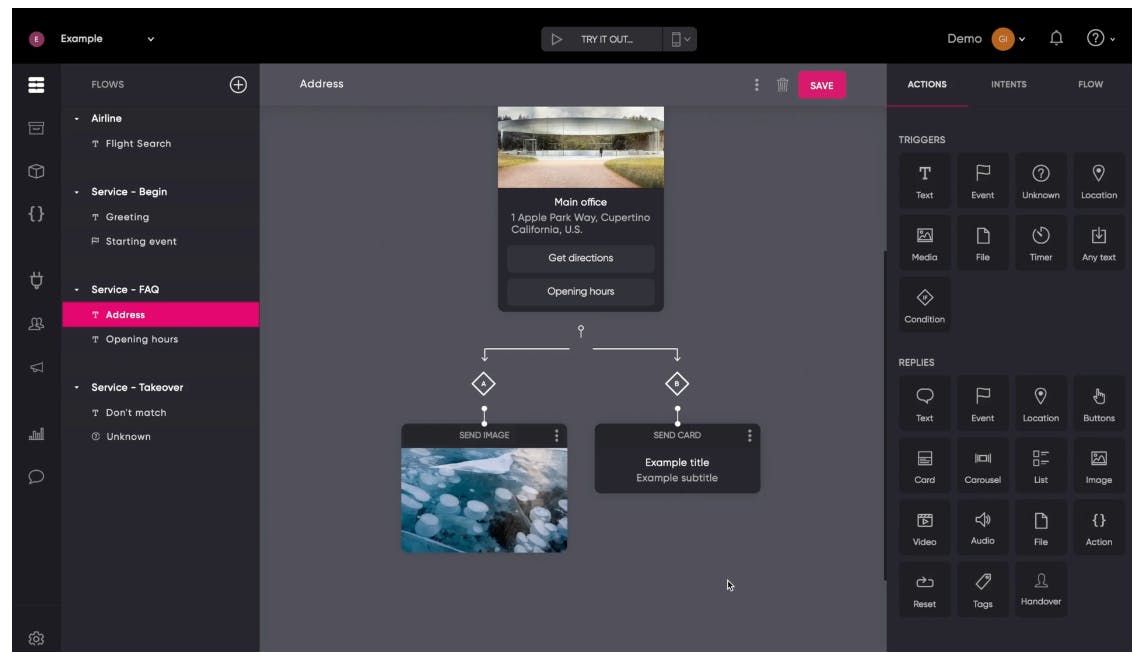Click the Save button
This screenshot has width=1148, height=670.
(821, 85)
